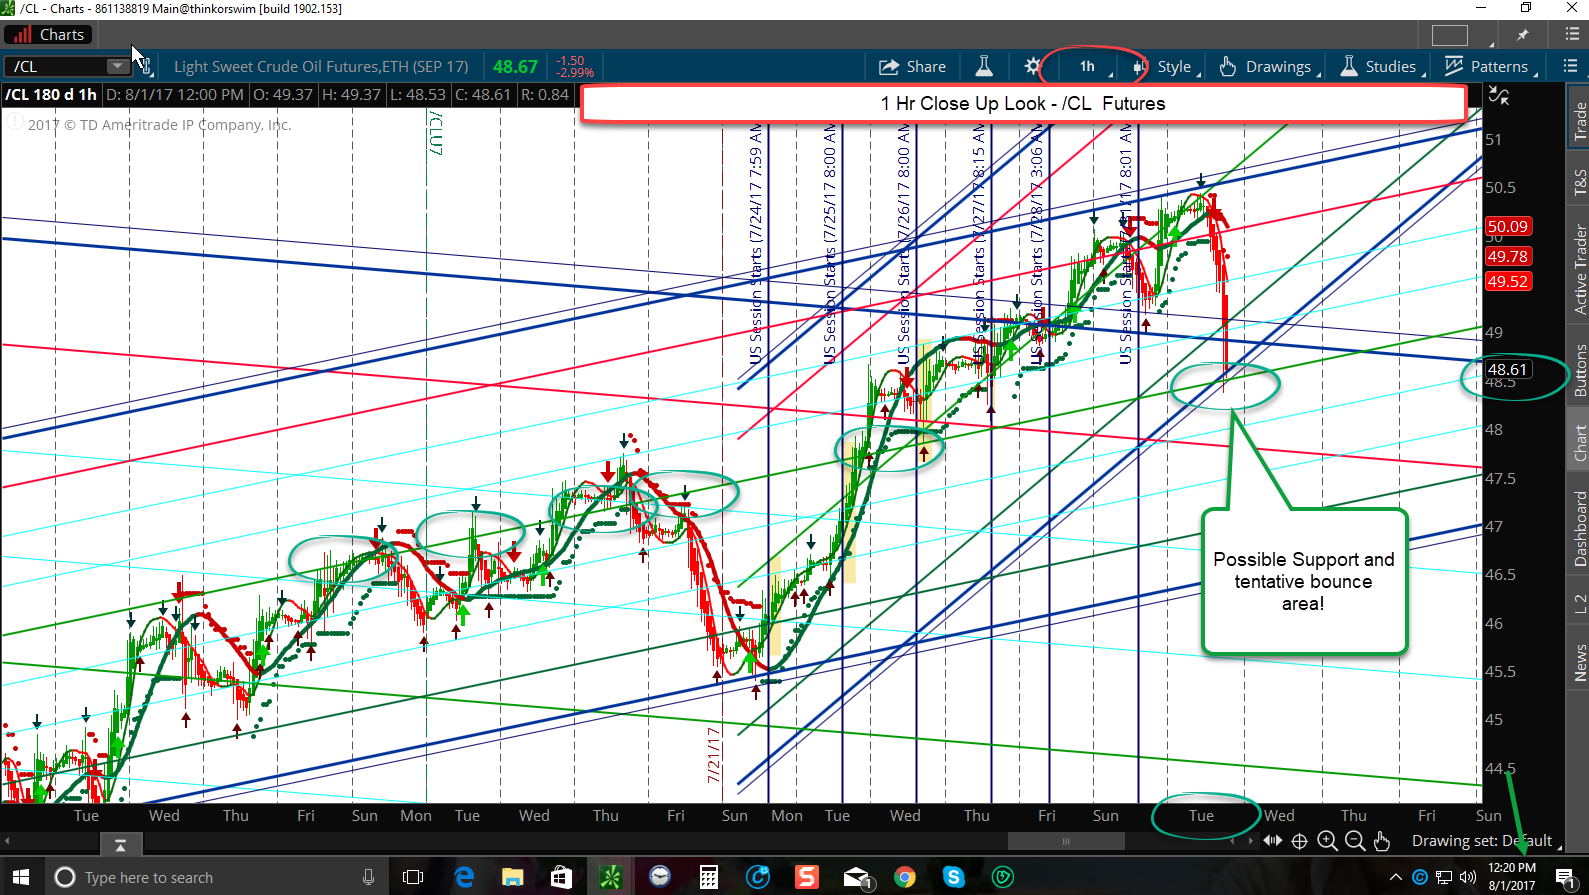The width and height of the screenshot is (1589, 895).
Task: Share the current chart
Action: [x=912, y=67]
